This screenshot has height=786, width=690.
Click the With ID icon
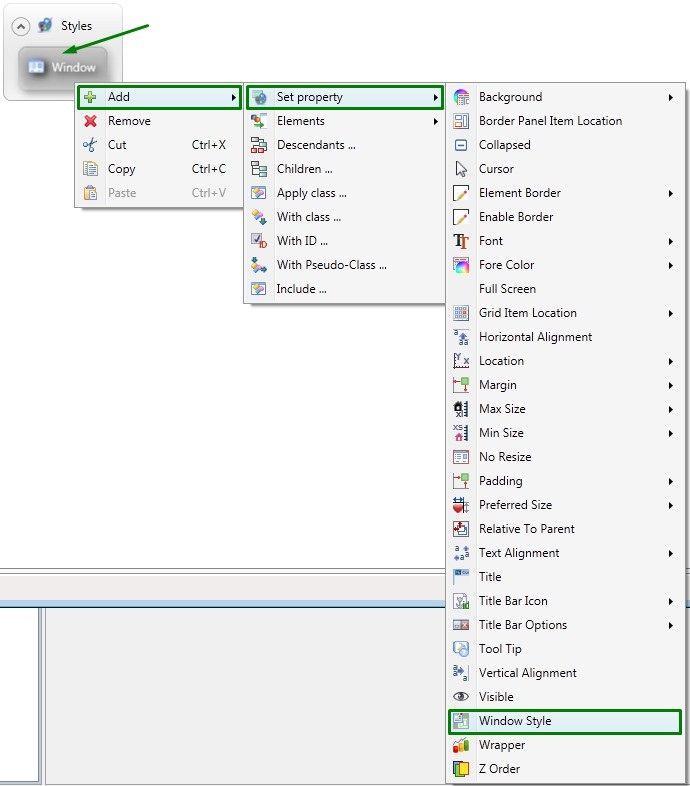coord(259,241)
